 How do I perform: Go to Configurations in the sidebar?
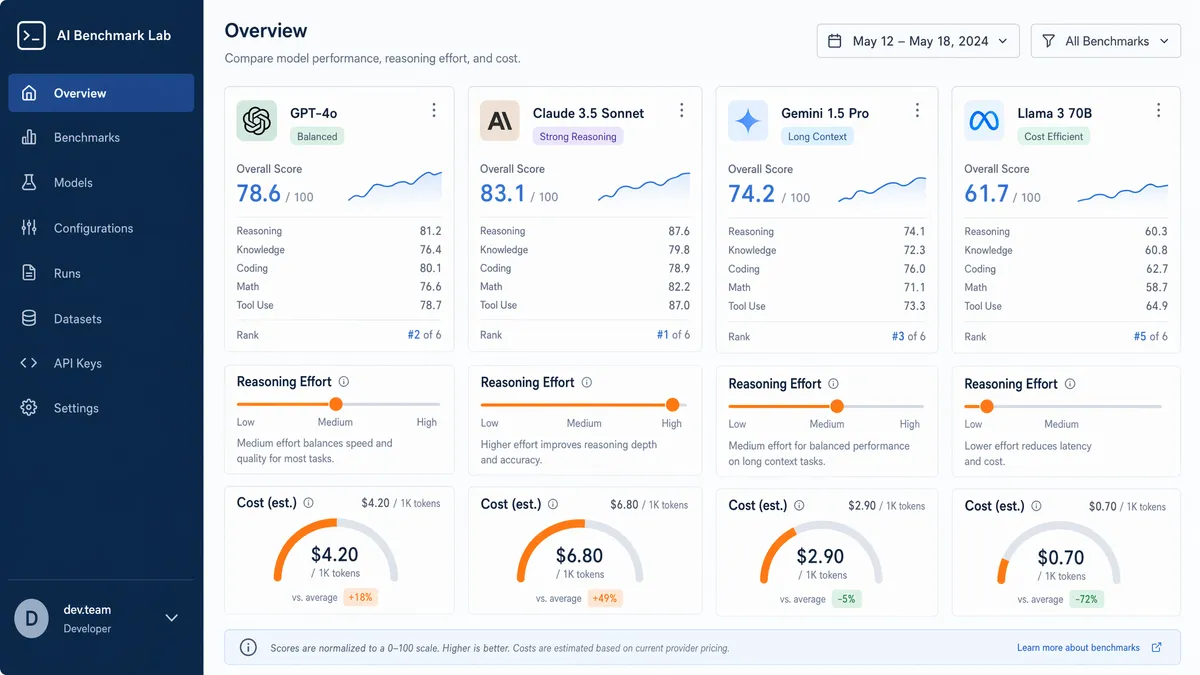(x=101, y=228)
